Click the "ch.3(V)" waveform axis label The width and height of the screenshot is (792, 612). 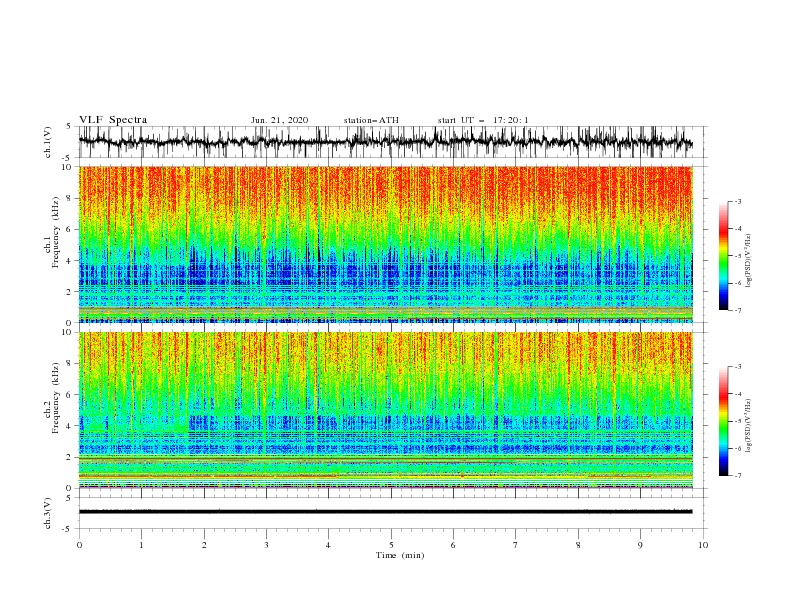(48, 513)
